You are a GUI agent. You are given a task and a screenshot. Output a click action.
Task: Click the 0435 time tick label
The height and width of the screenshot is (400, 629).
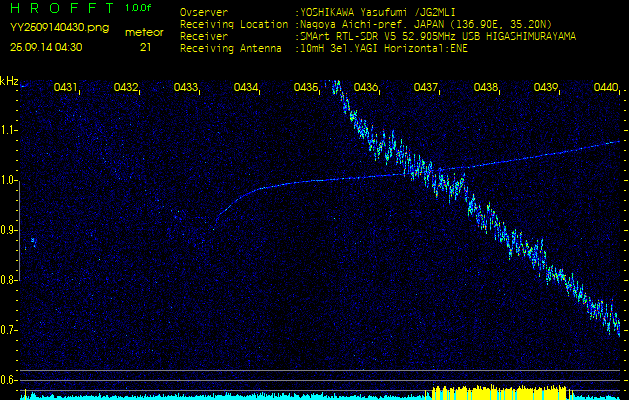click(x=306, y=88)
